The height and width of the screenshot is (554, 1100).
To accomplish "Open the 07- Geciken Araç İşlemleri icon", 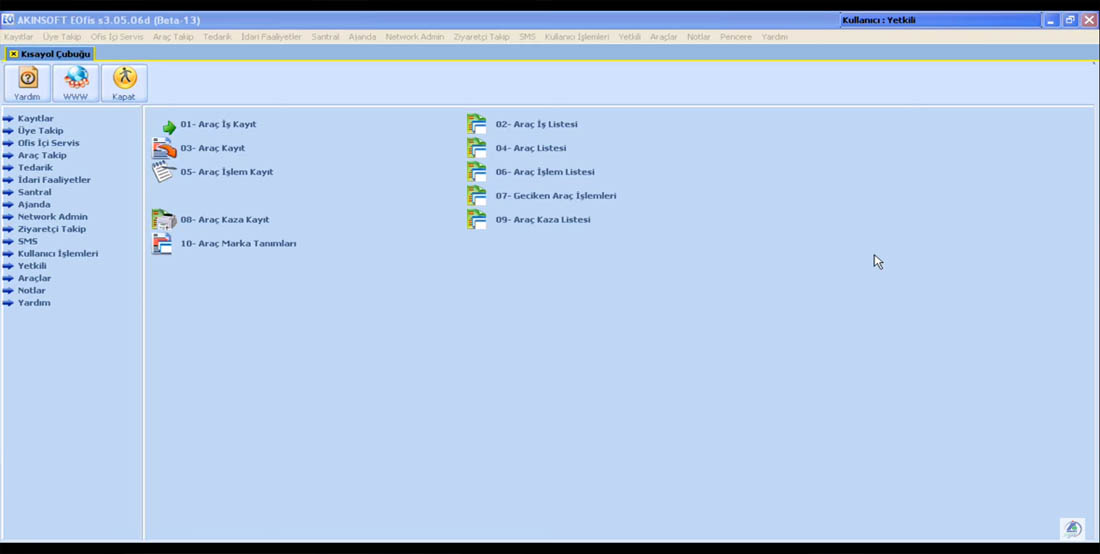I will point(476,196).
